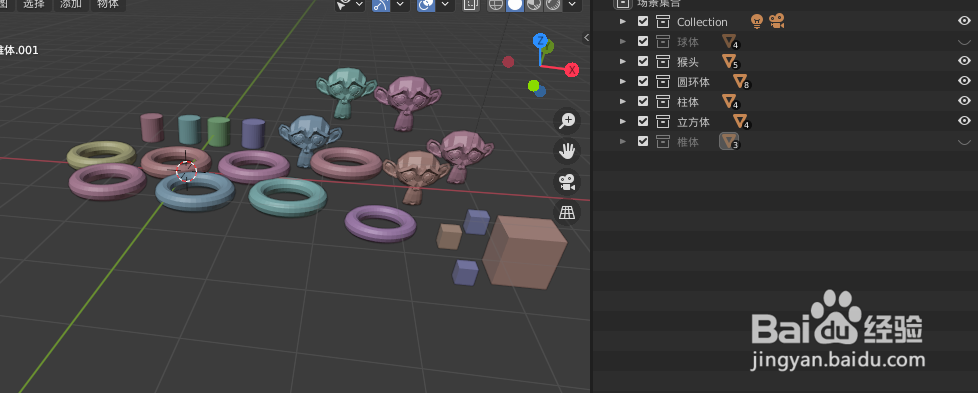This screenshot has width=978, height=393.
Task: Hide the 柱体 collection with eye icon
Action: coord(964,101)
